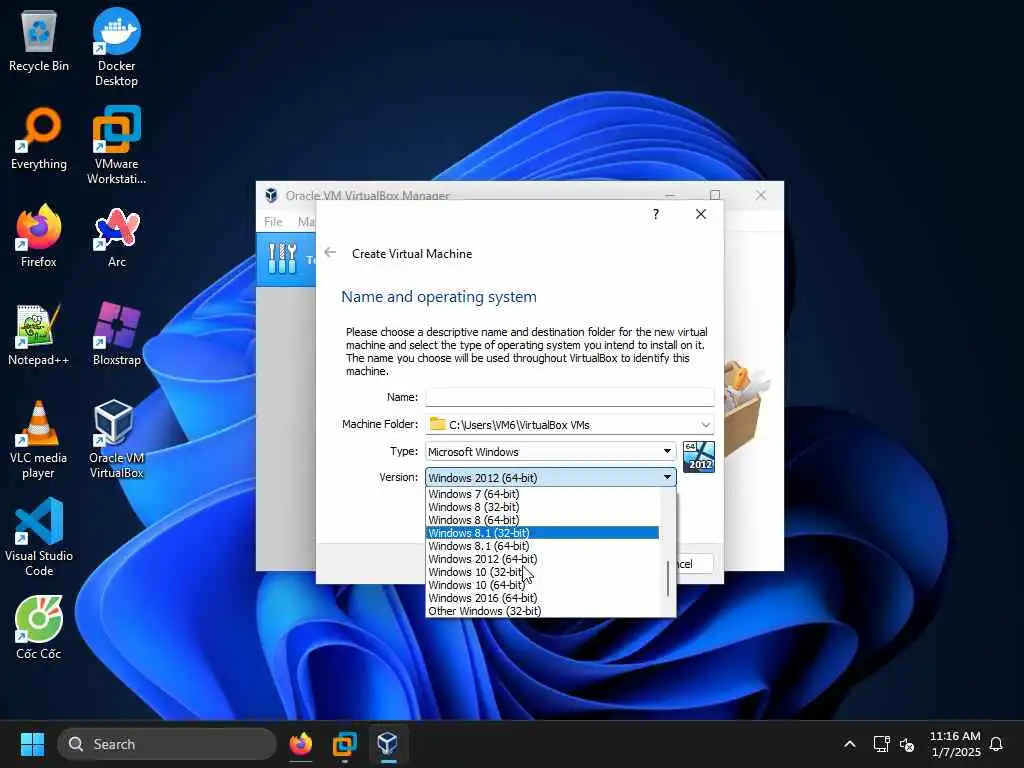The width and height of the screenshot is (1024, 768).
Task: Launch the Bloxstrap desktop icon
Action: [x=116, y=334]
